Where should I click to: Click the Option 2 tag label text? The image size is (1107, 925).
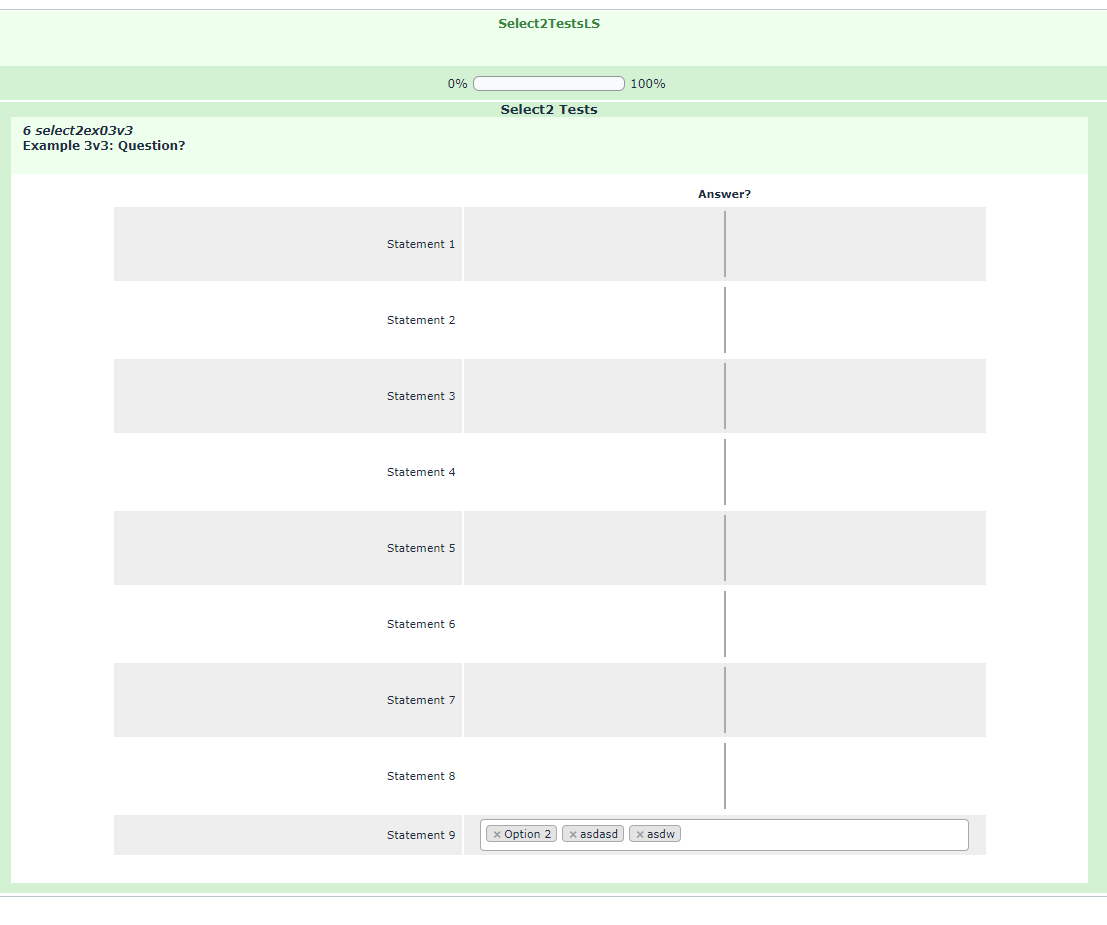coord(528,834)
